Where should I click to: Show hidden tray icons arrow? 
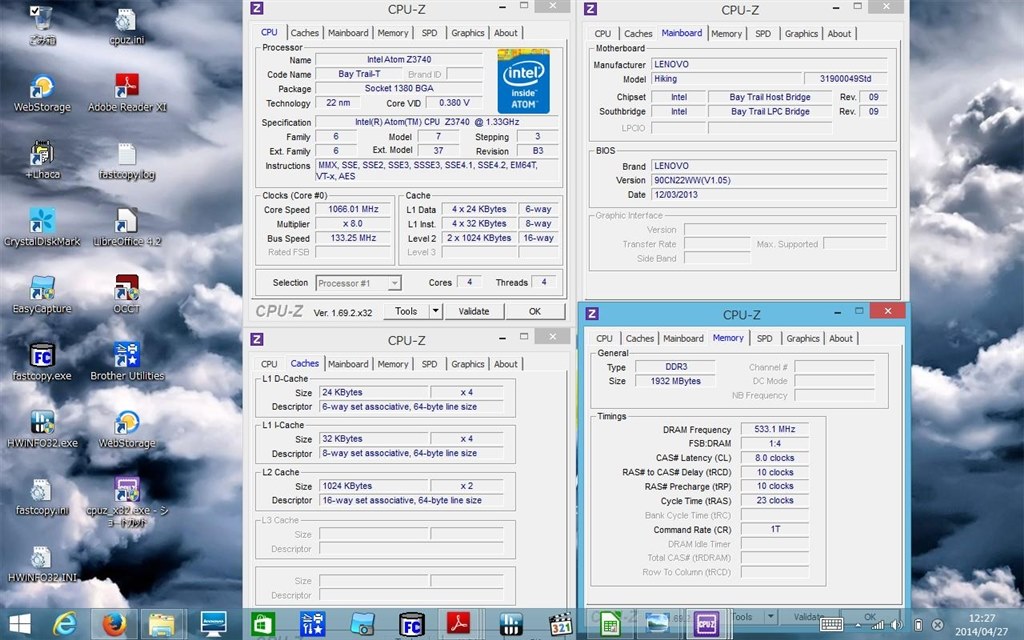click(x=857, y=626)
